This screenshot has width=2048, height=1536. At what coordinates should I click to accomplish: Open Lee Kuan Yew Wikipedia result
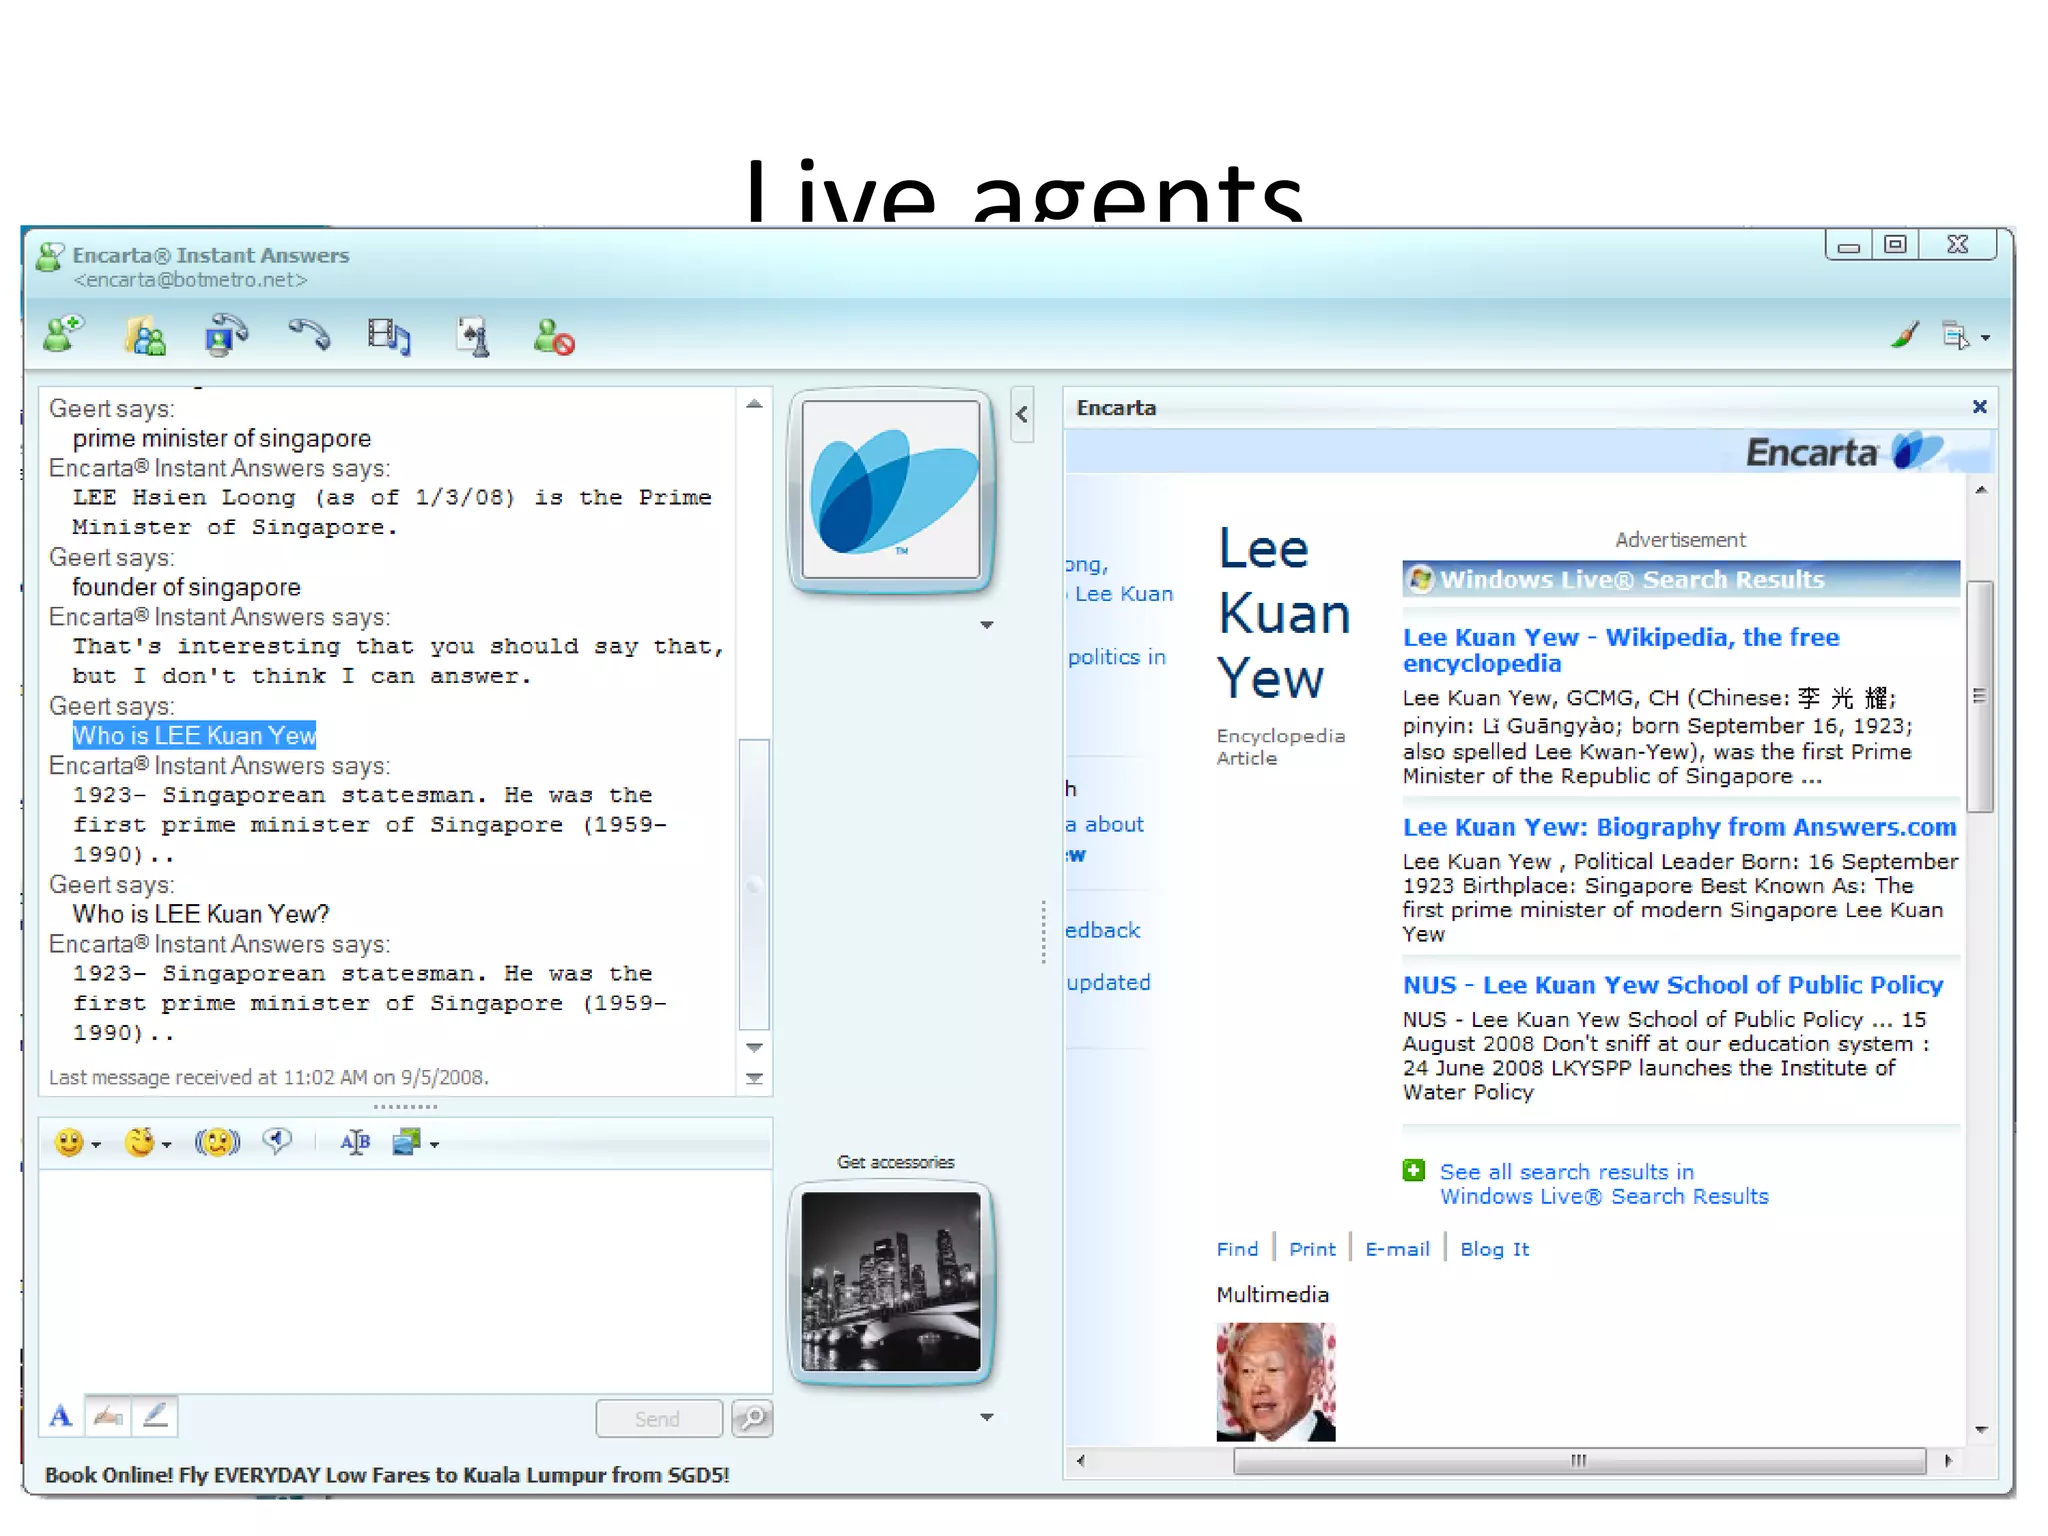(1621, 650)
